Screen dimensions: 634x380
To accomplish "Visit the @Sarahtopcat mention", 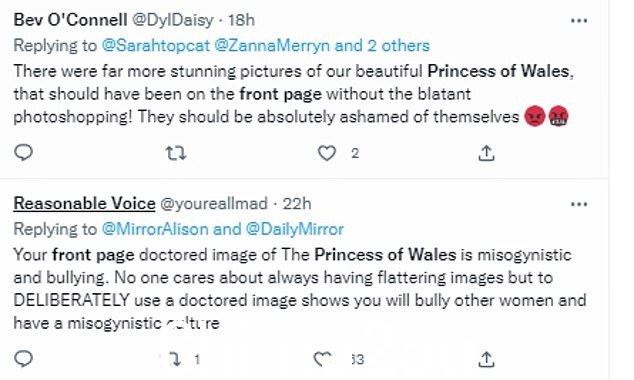I will coord(156,45).
